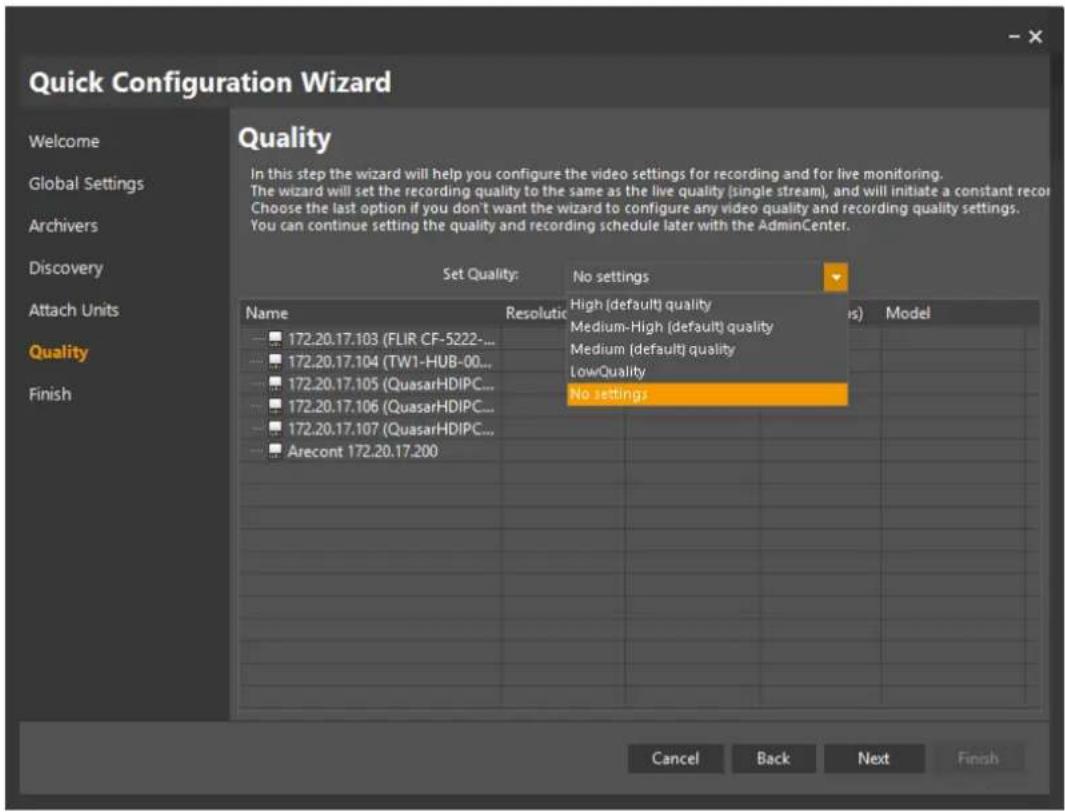This screenshot has width=1065, height=812.
Task: Select the Quality step in sidebar
Action: click(x=58, y=352)
